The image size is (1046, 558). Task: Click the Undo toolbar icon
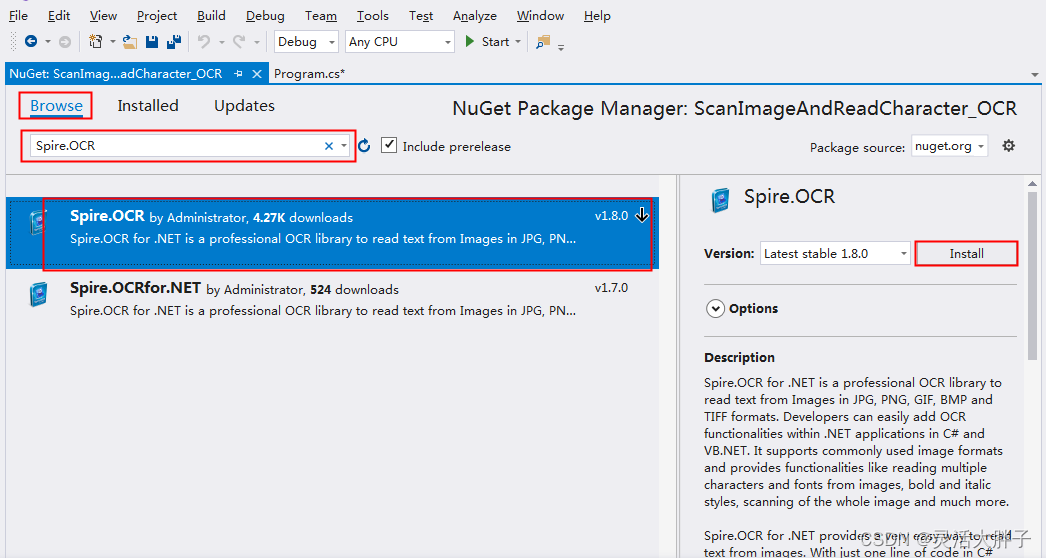[x=203, y=42]
